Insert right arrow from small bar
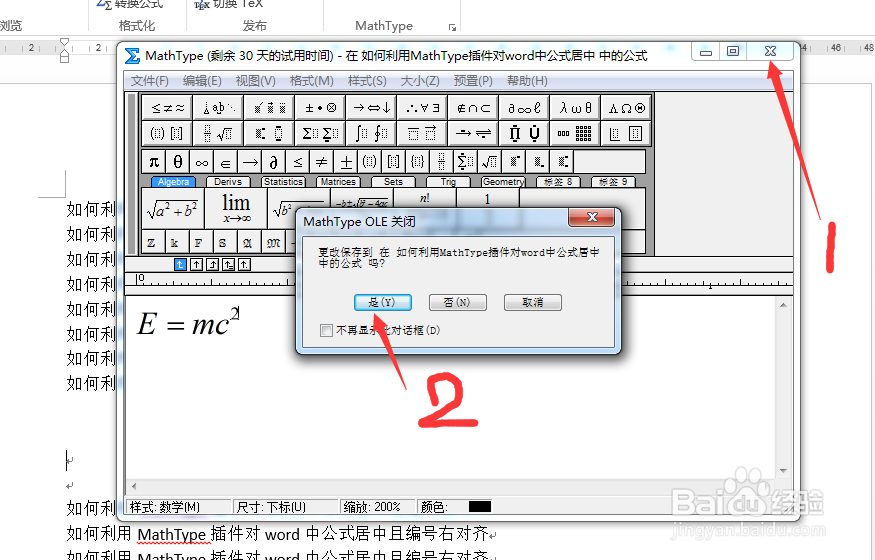 [250, 162]
